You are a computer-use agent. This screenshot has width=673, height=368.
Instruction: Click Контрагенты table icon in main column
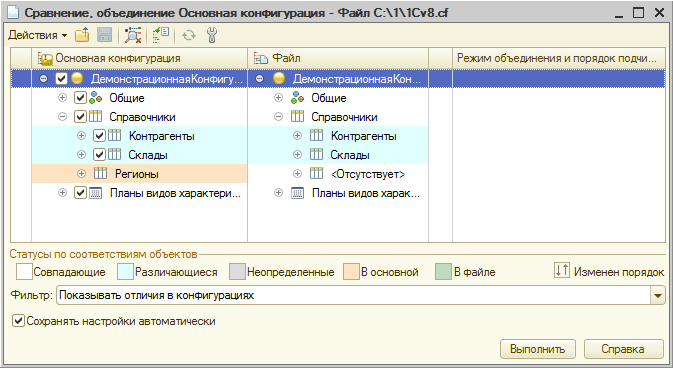point(115,136)
